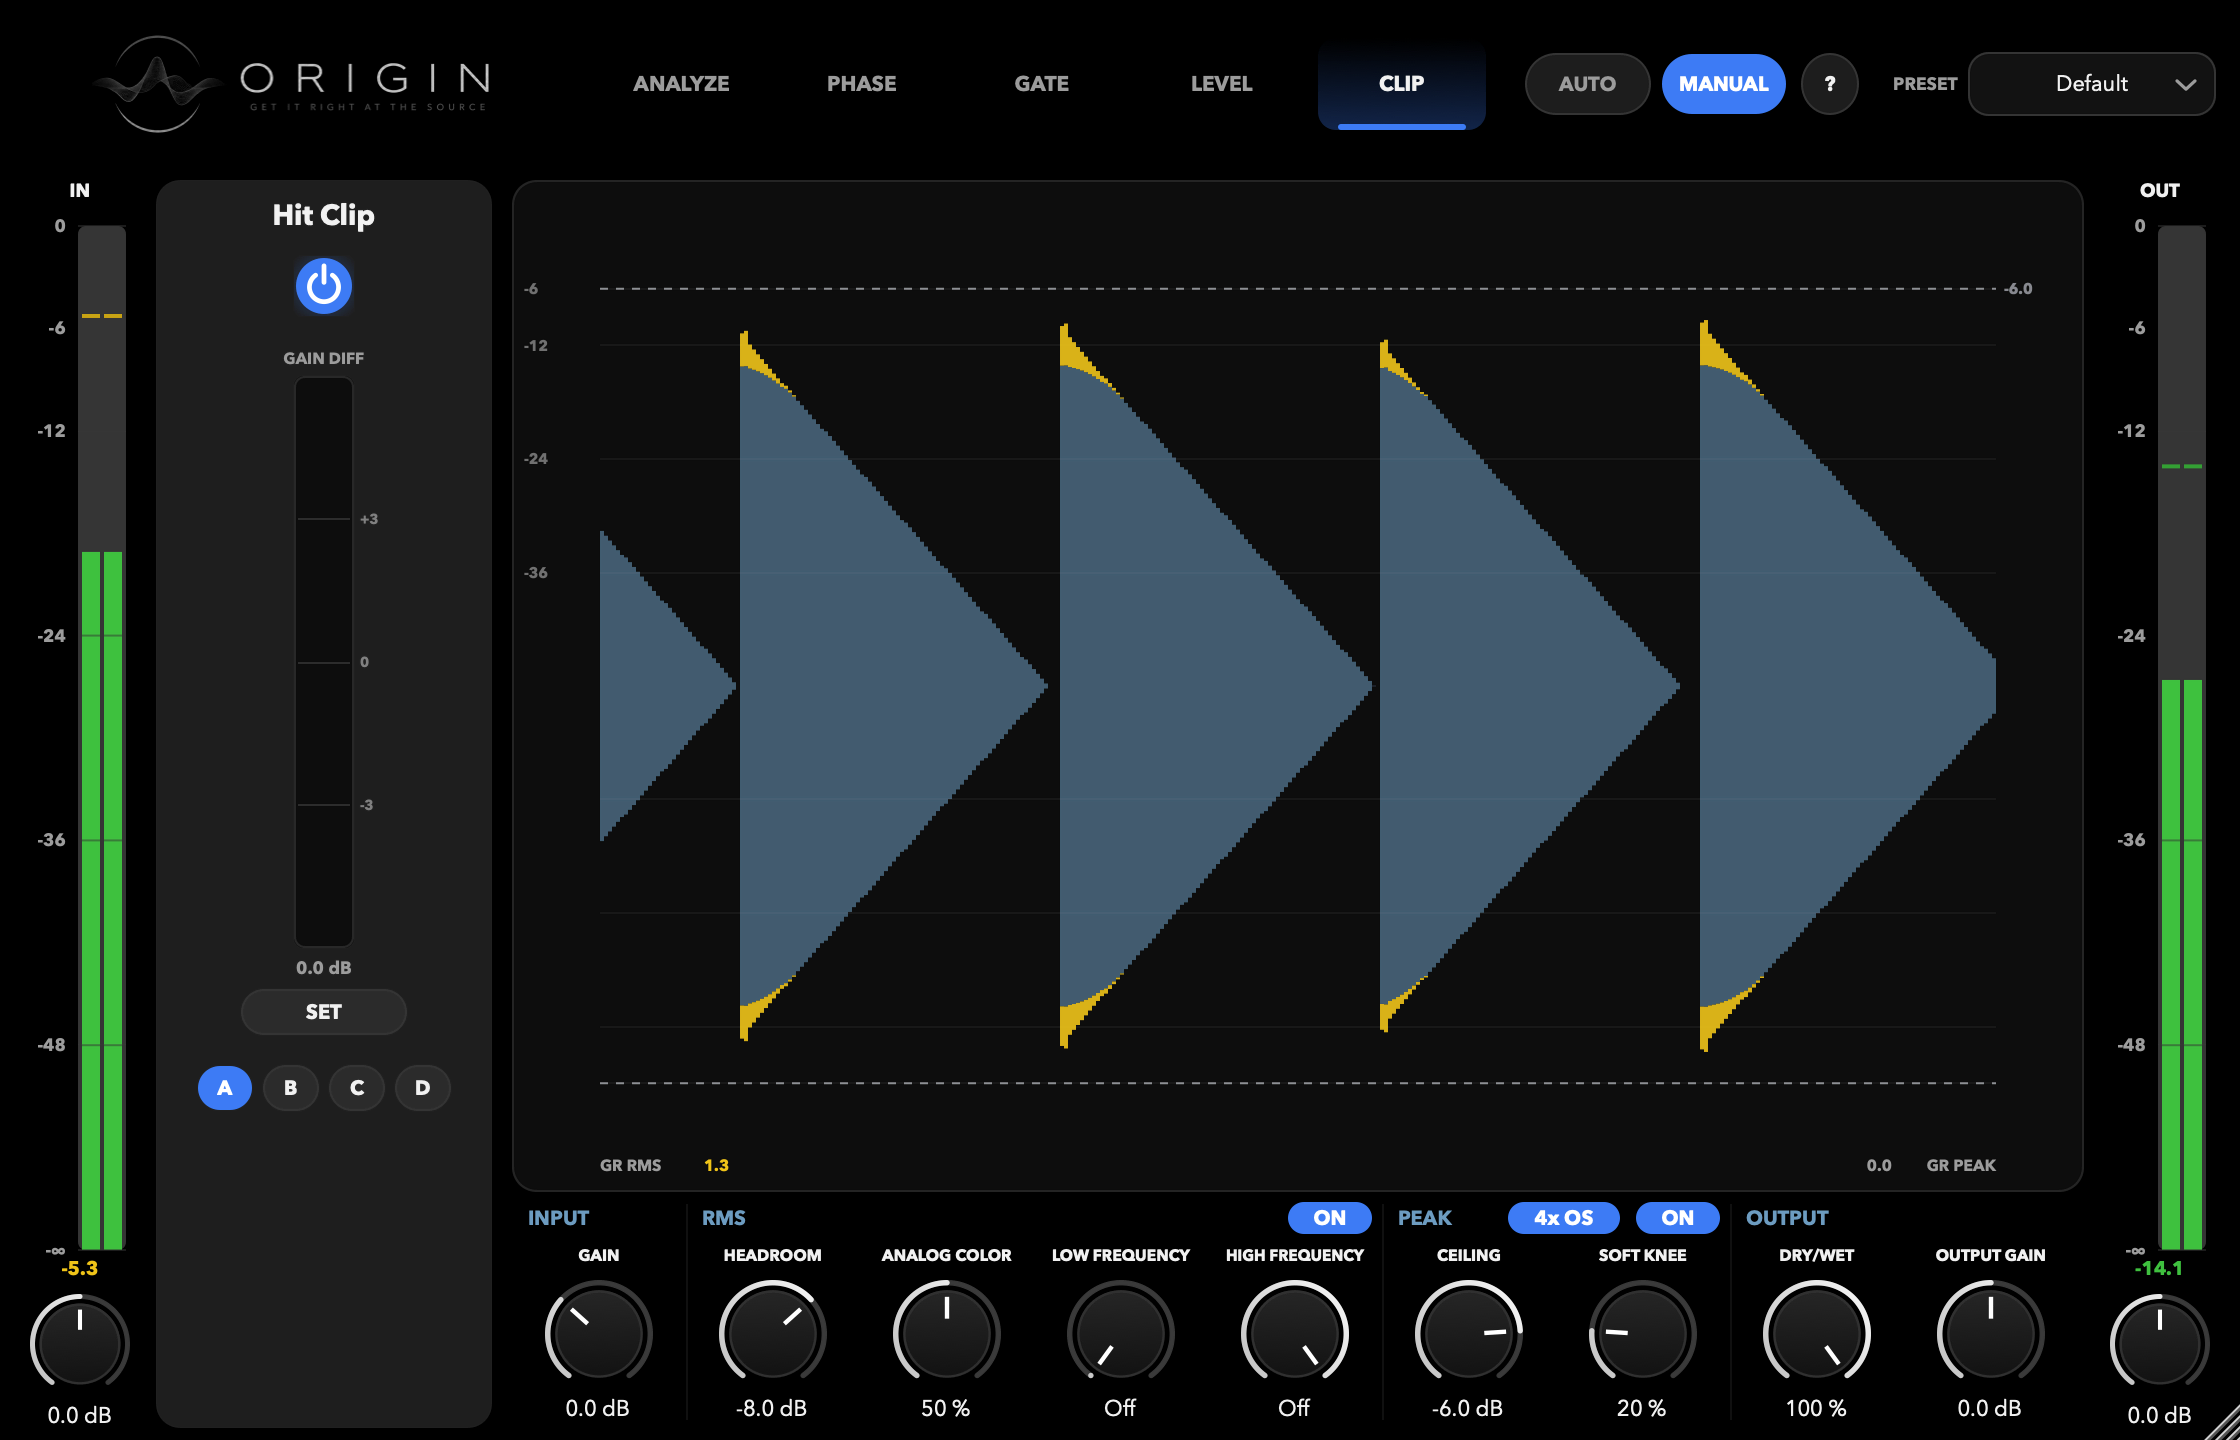Click the ceiling value -6.0 dB
The height and width of the screenshot is (1440, 2240).
[x=1467, y=1408]
